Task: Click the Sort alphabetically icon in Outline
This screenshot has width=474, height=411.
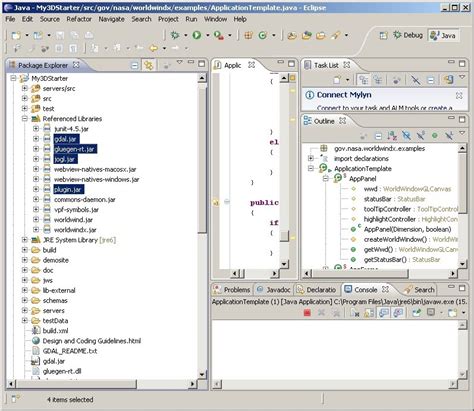Action: (392, 135)
